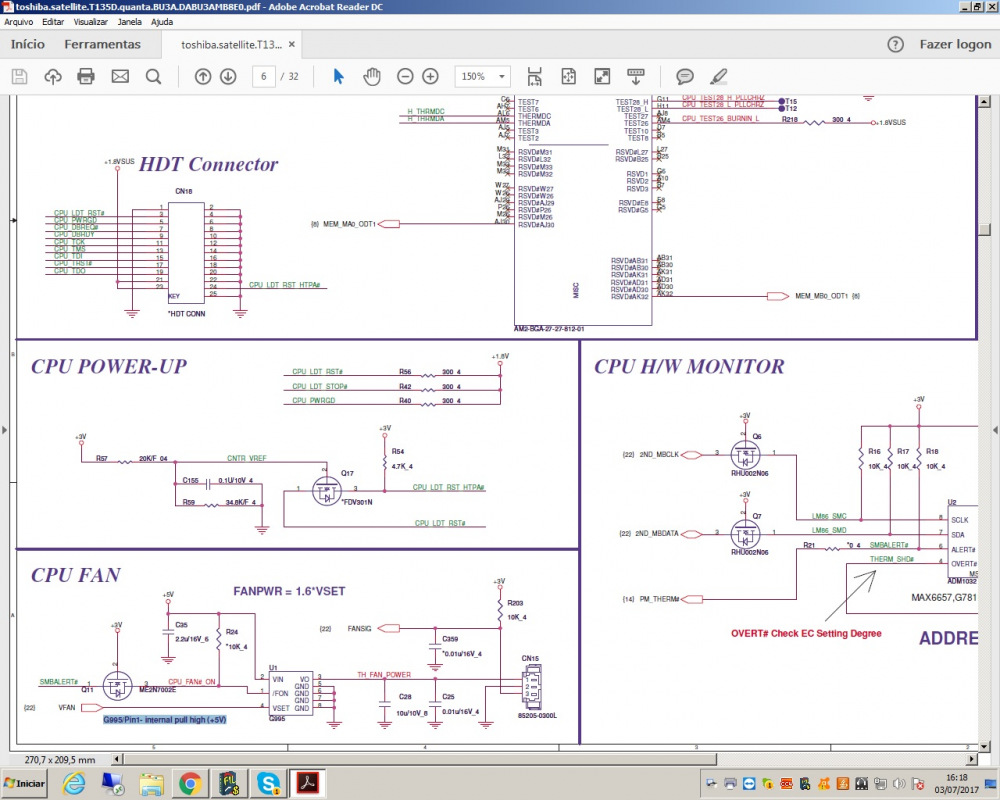
Task: Go to previous page arrow
Action: [203, 77]
